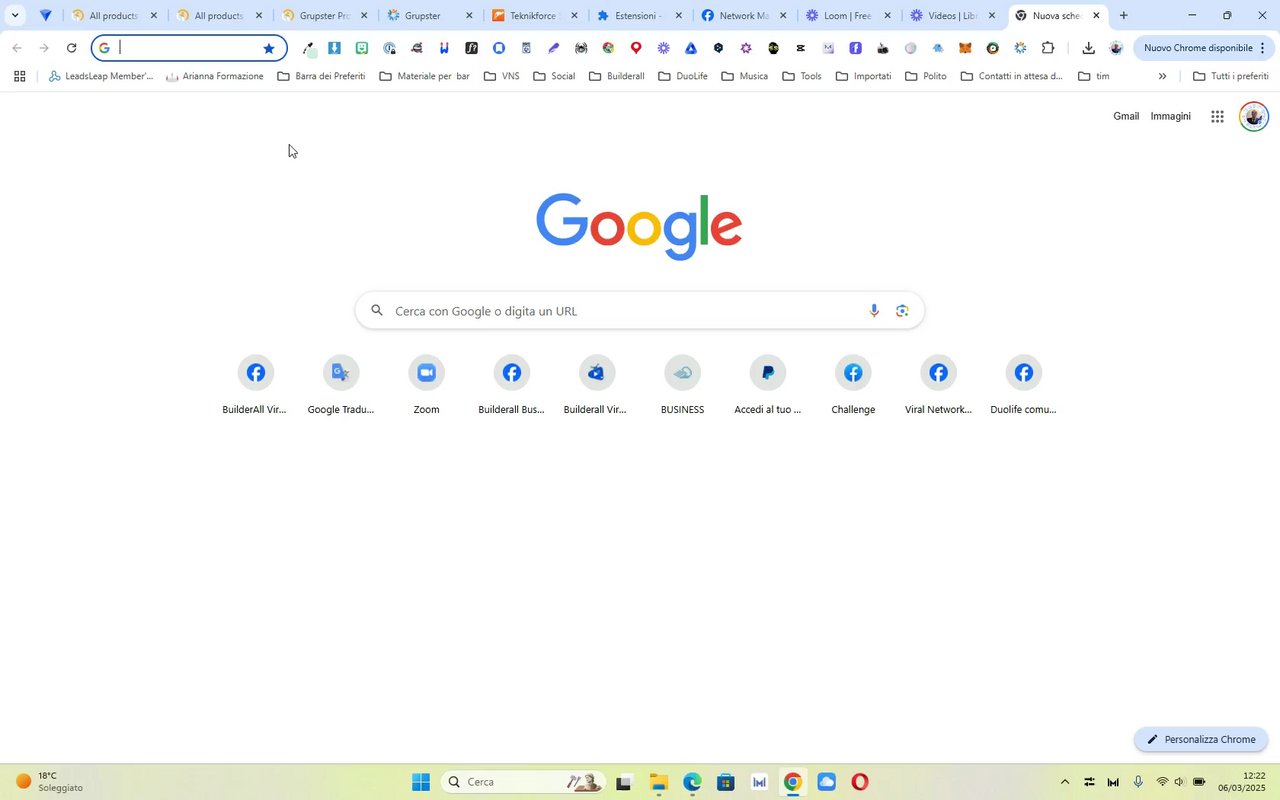This screenshot has width=1280, height=800.
Task: Open the Windows Start menu
Action: (421, 782)
